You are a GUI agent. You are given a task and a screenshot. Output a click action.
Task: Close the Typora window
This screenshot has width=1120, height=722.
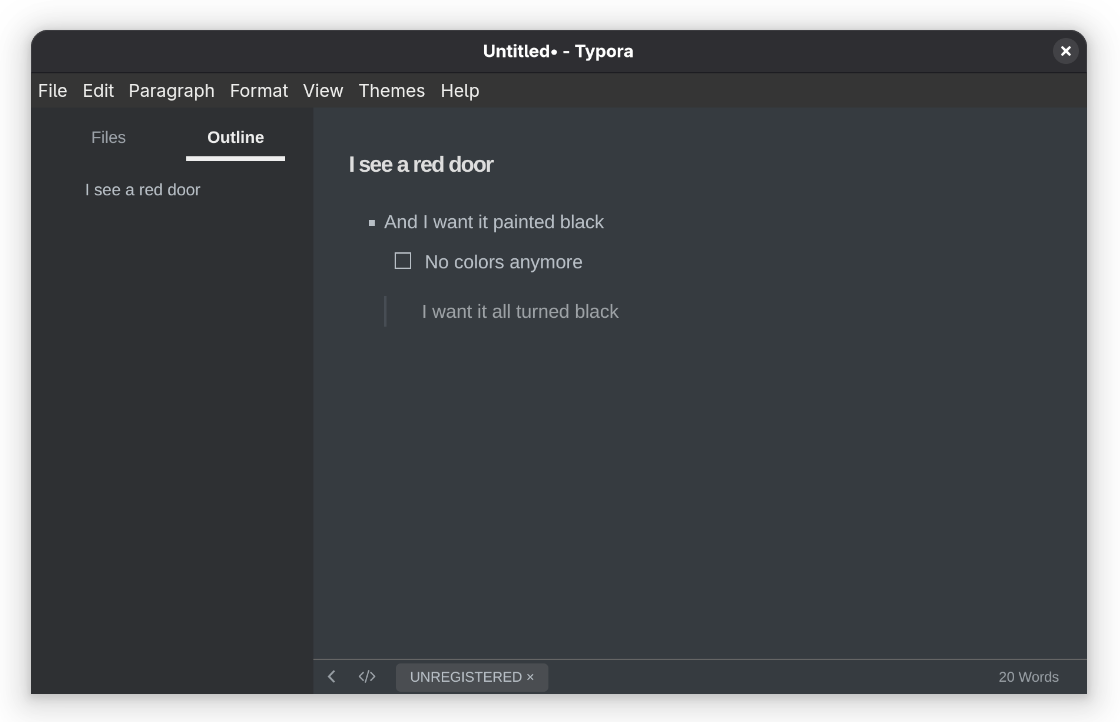(1065, 51)
